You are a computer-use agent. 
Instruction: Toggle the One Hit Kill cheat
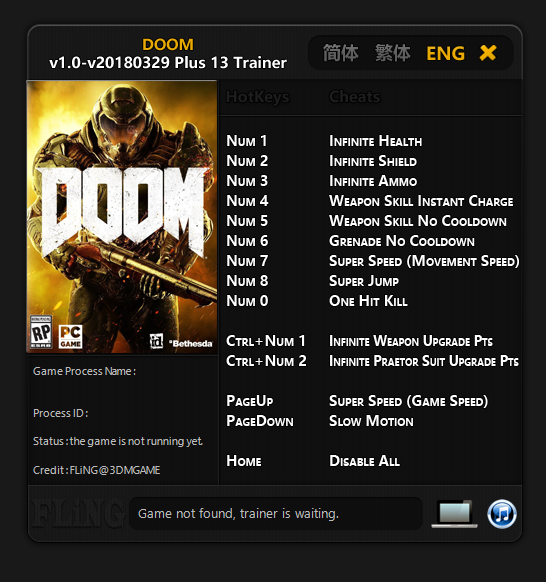[x=368, y=301]
